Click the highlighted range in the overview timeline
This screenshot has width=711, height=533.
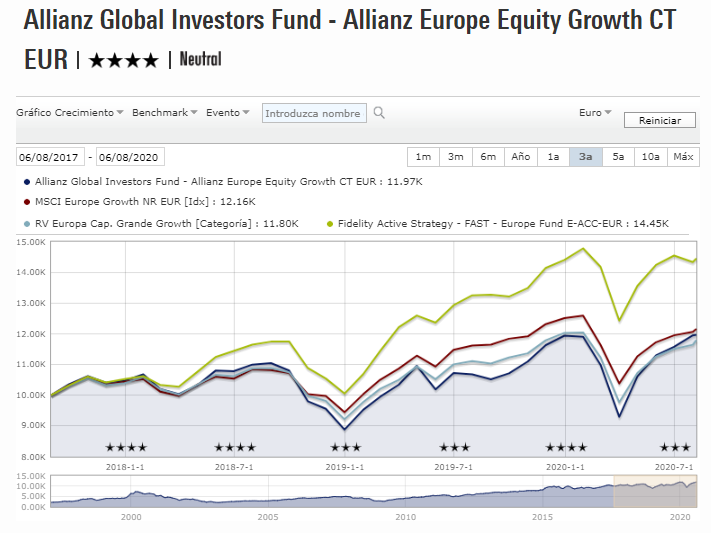[654, 490]
